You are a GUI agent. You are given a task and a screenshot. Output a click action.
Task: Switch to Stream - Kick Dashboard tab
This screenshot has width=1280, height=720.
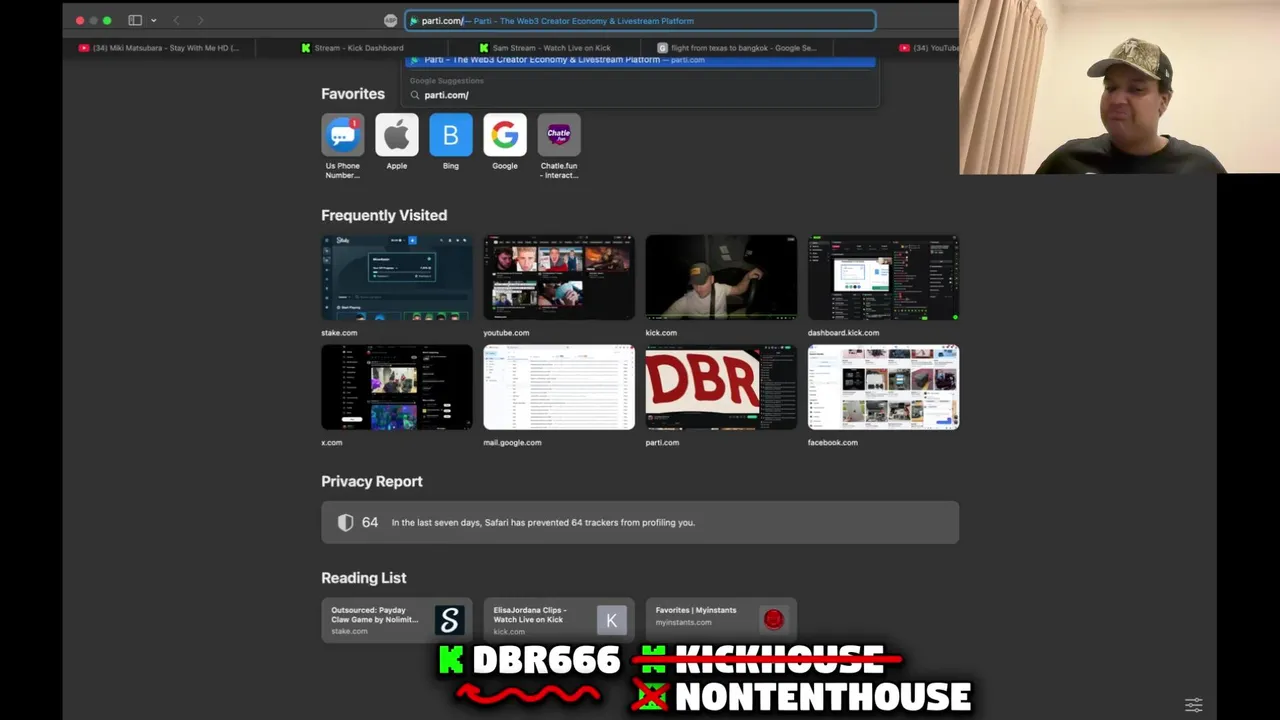[x=352, y=48]
